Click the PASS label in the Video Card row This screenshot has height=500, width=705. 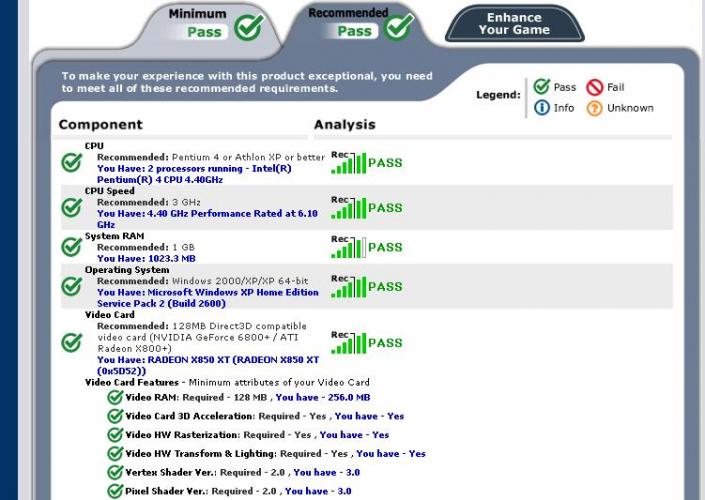385,343
